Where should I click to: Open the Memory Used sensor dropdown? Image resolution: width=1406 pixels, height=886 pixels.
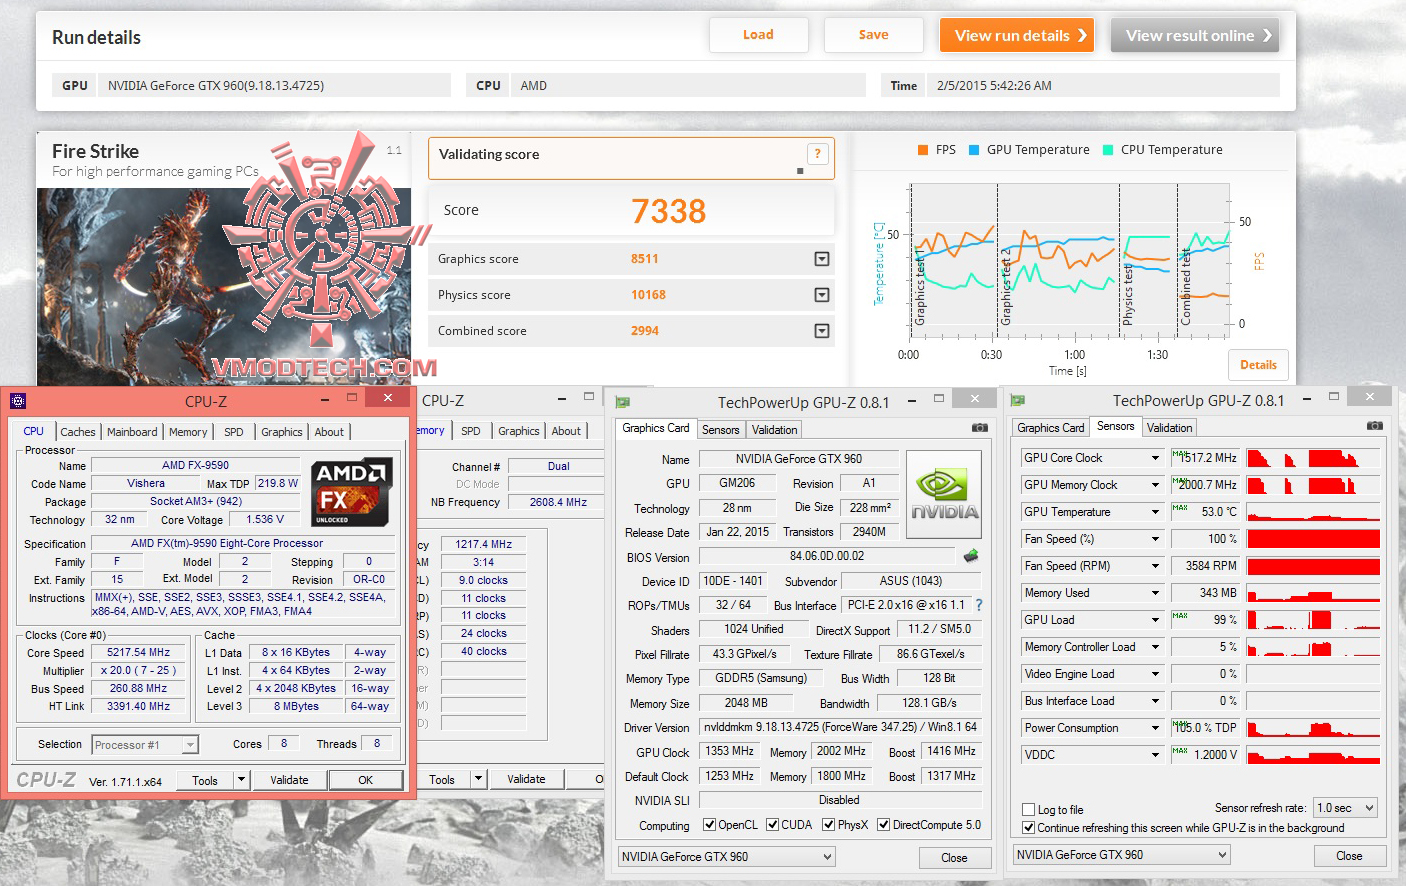[x=1155, y=593]
